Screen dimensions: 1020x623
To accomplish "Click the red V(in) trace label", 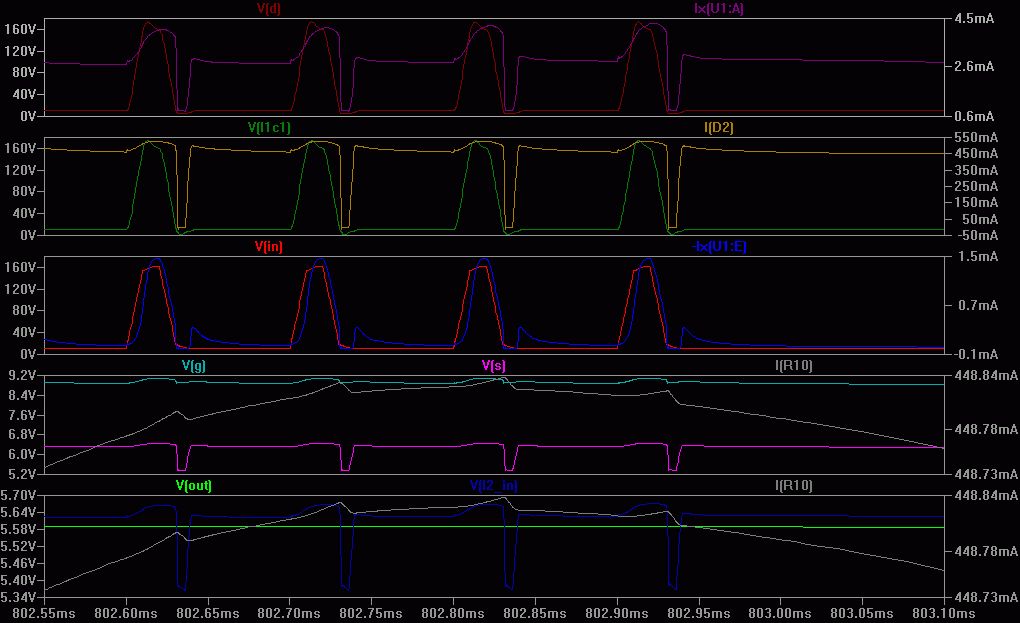I will [x=269, y=246].
